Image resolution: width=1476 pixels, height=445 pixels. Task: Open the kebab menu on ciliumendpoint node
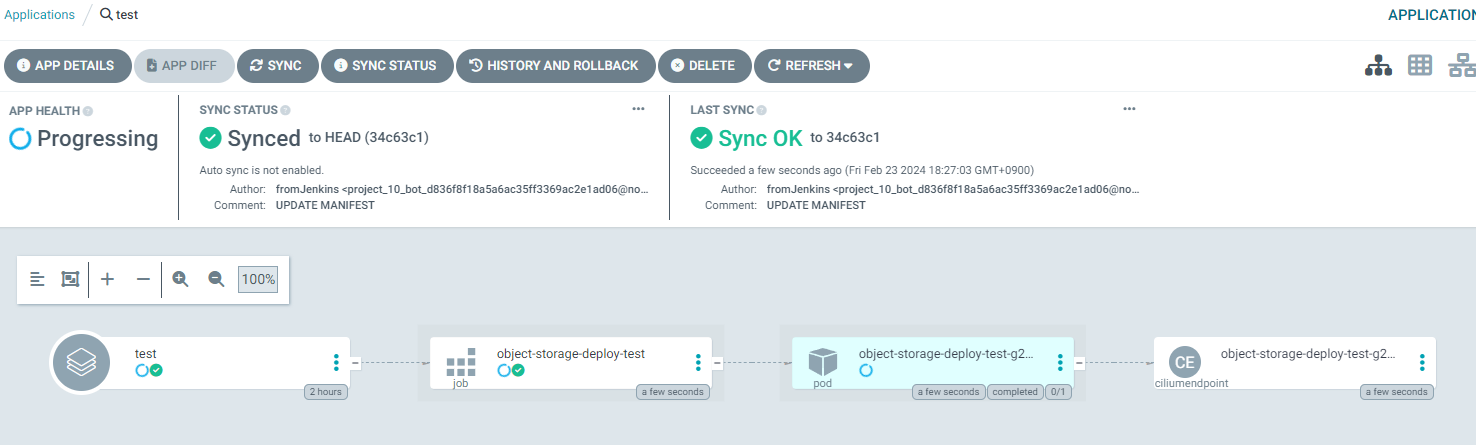pos(1422,362)
